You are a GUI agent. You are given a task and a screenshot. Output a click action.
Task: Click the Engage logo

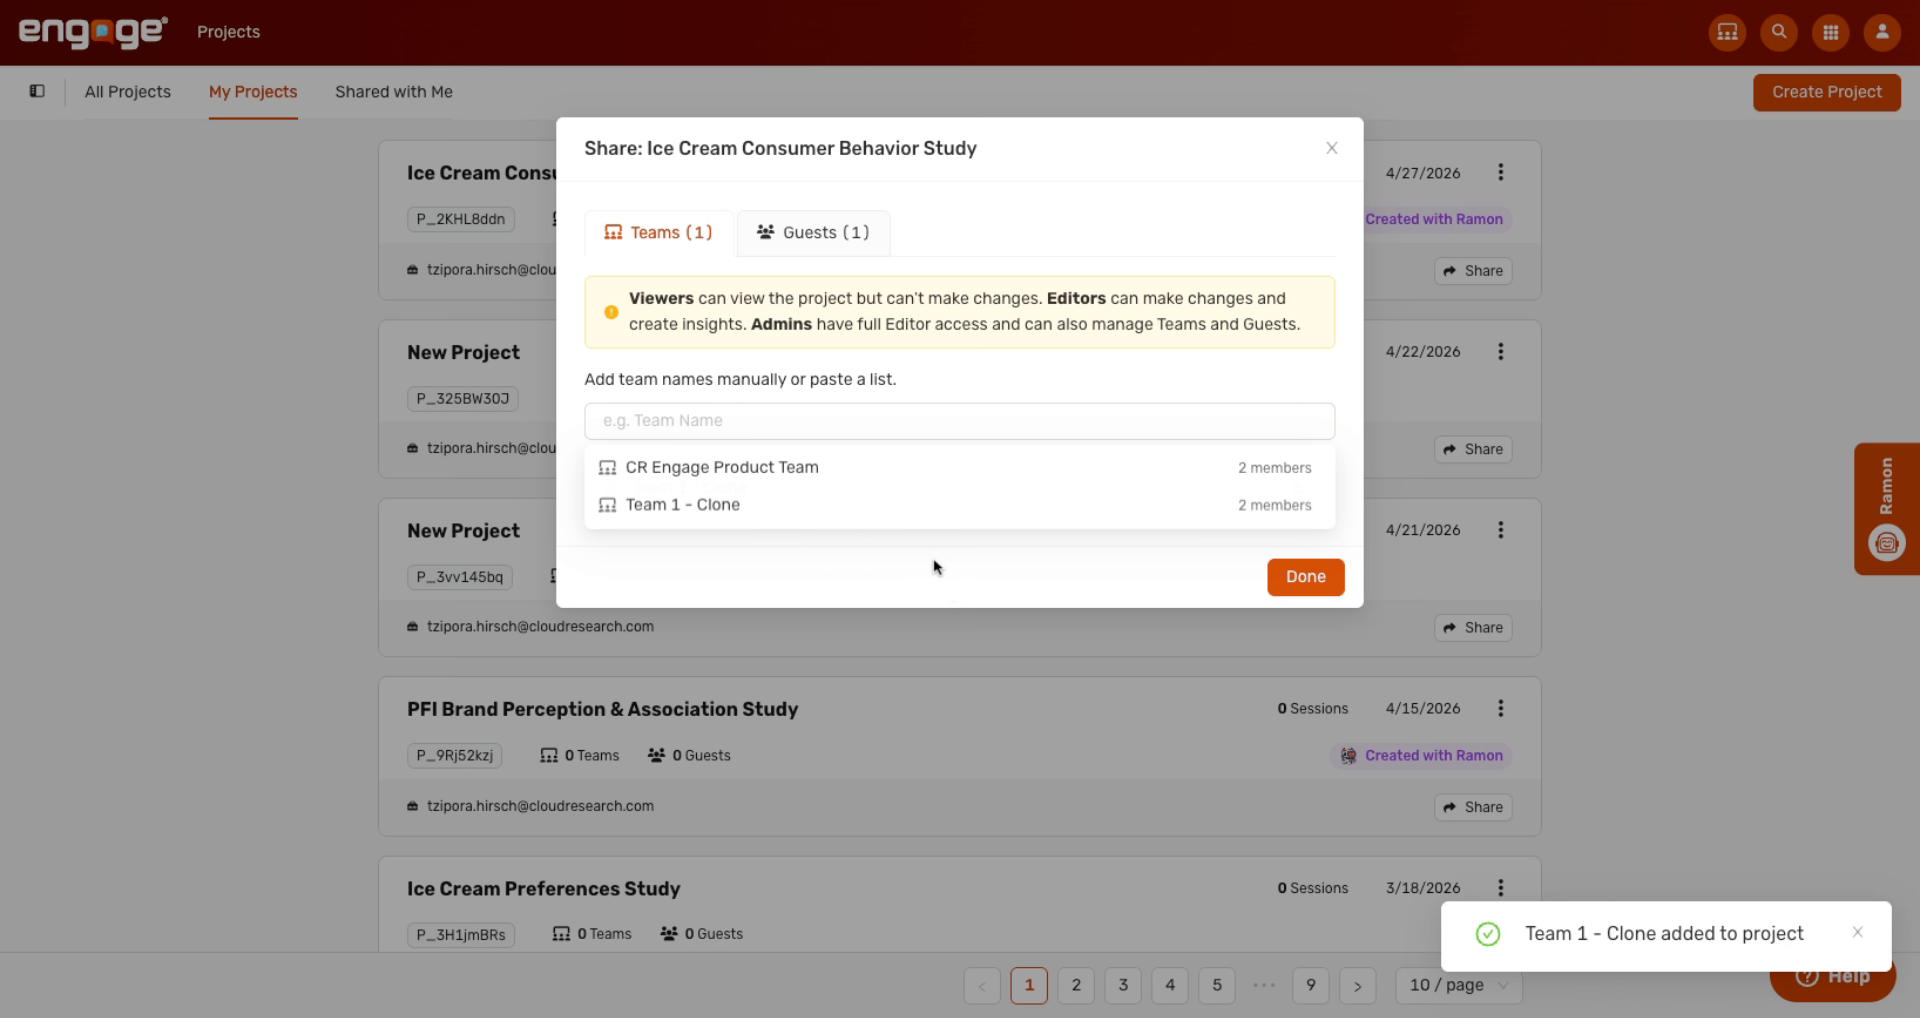(x=93, y=32)
